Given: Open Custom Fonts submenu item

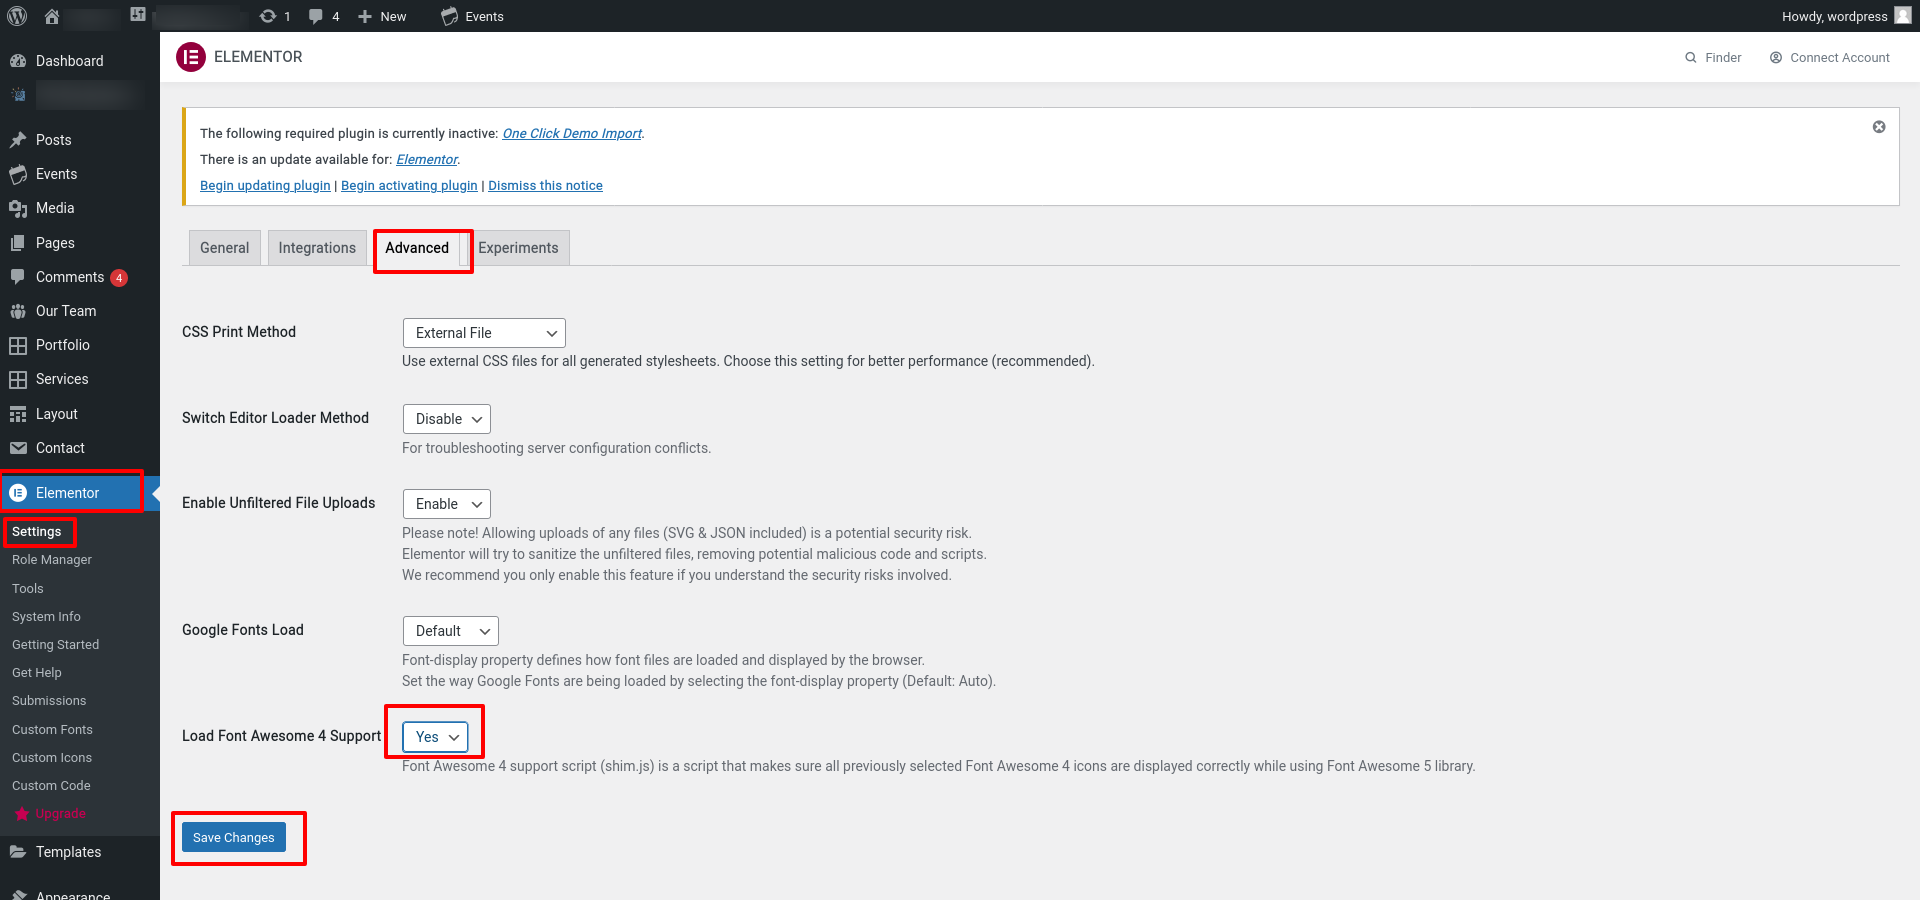Looking at the screenshot, I should (52, 730).
